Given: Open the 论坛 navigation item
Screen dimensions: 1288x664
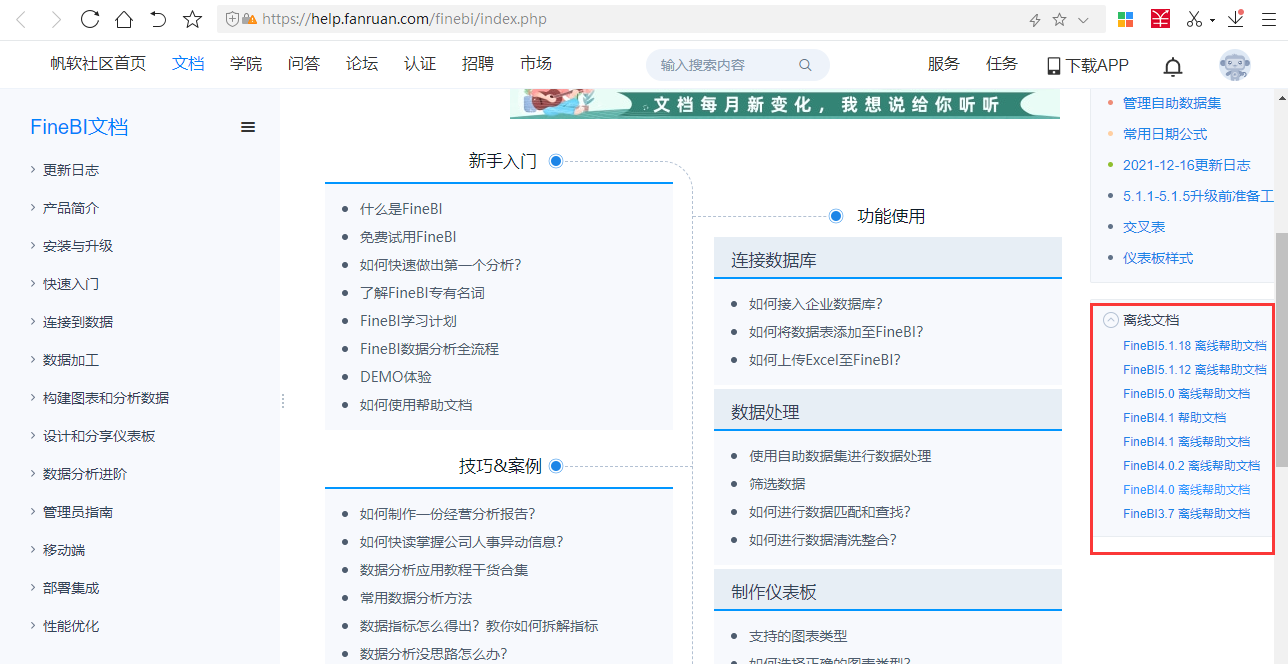Looking at the screenshot, I should coord(362,64).
